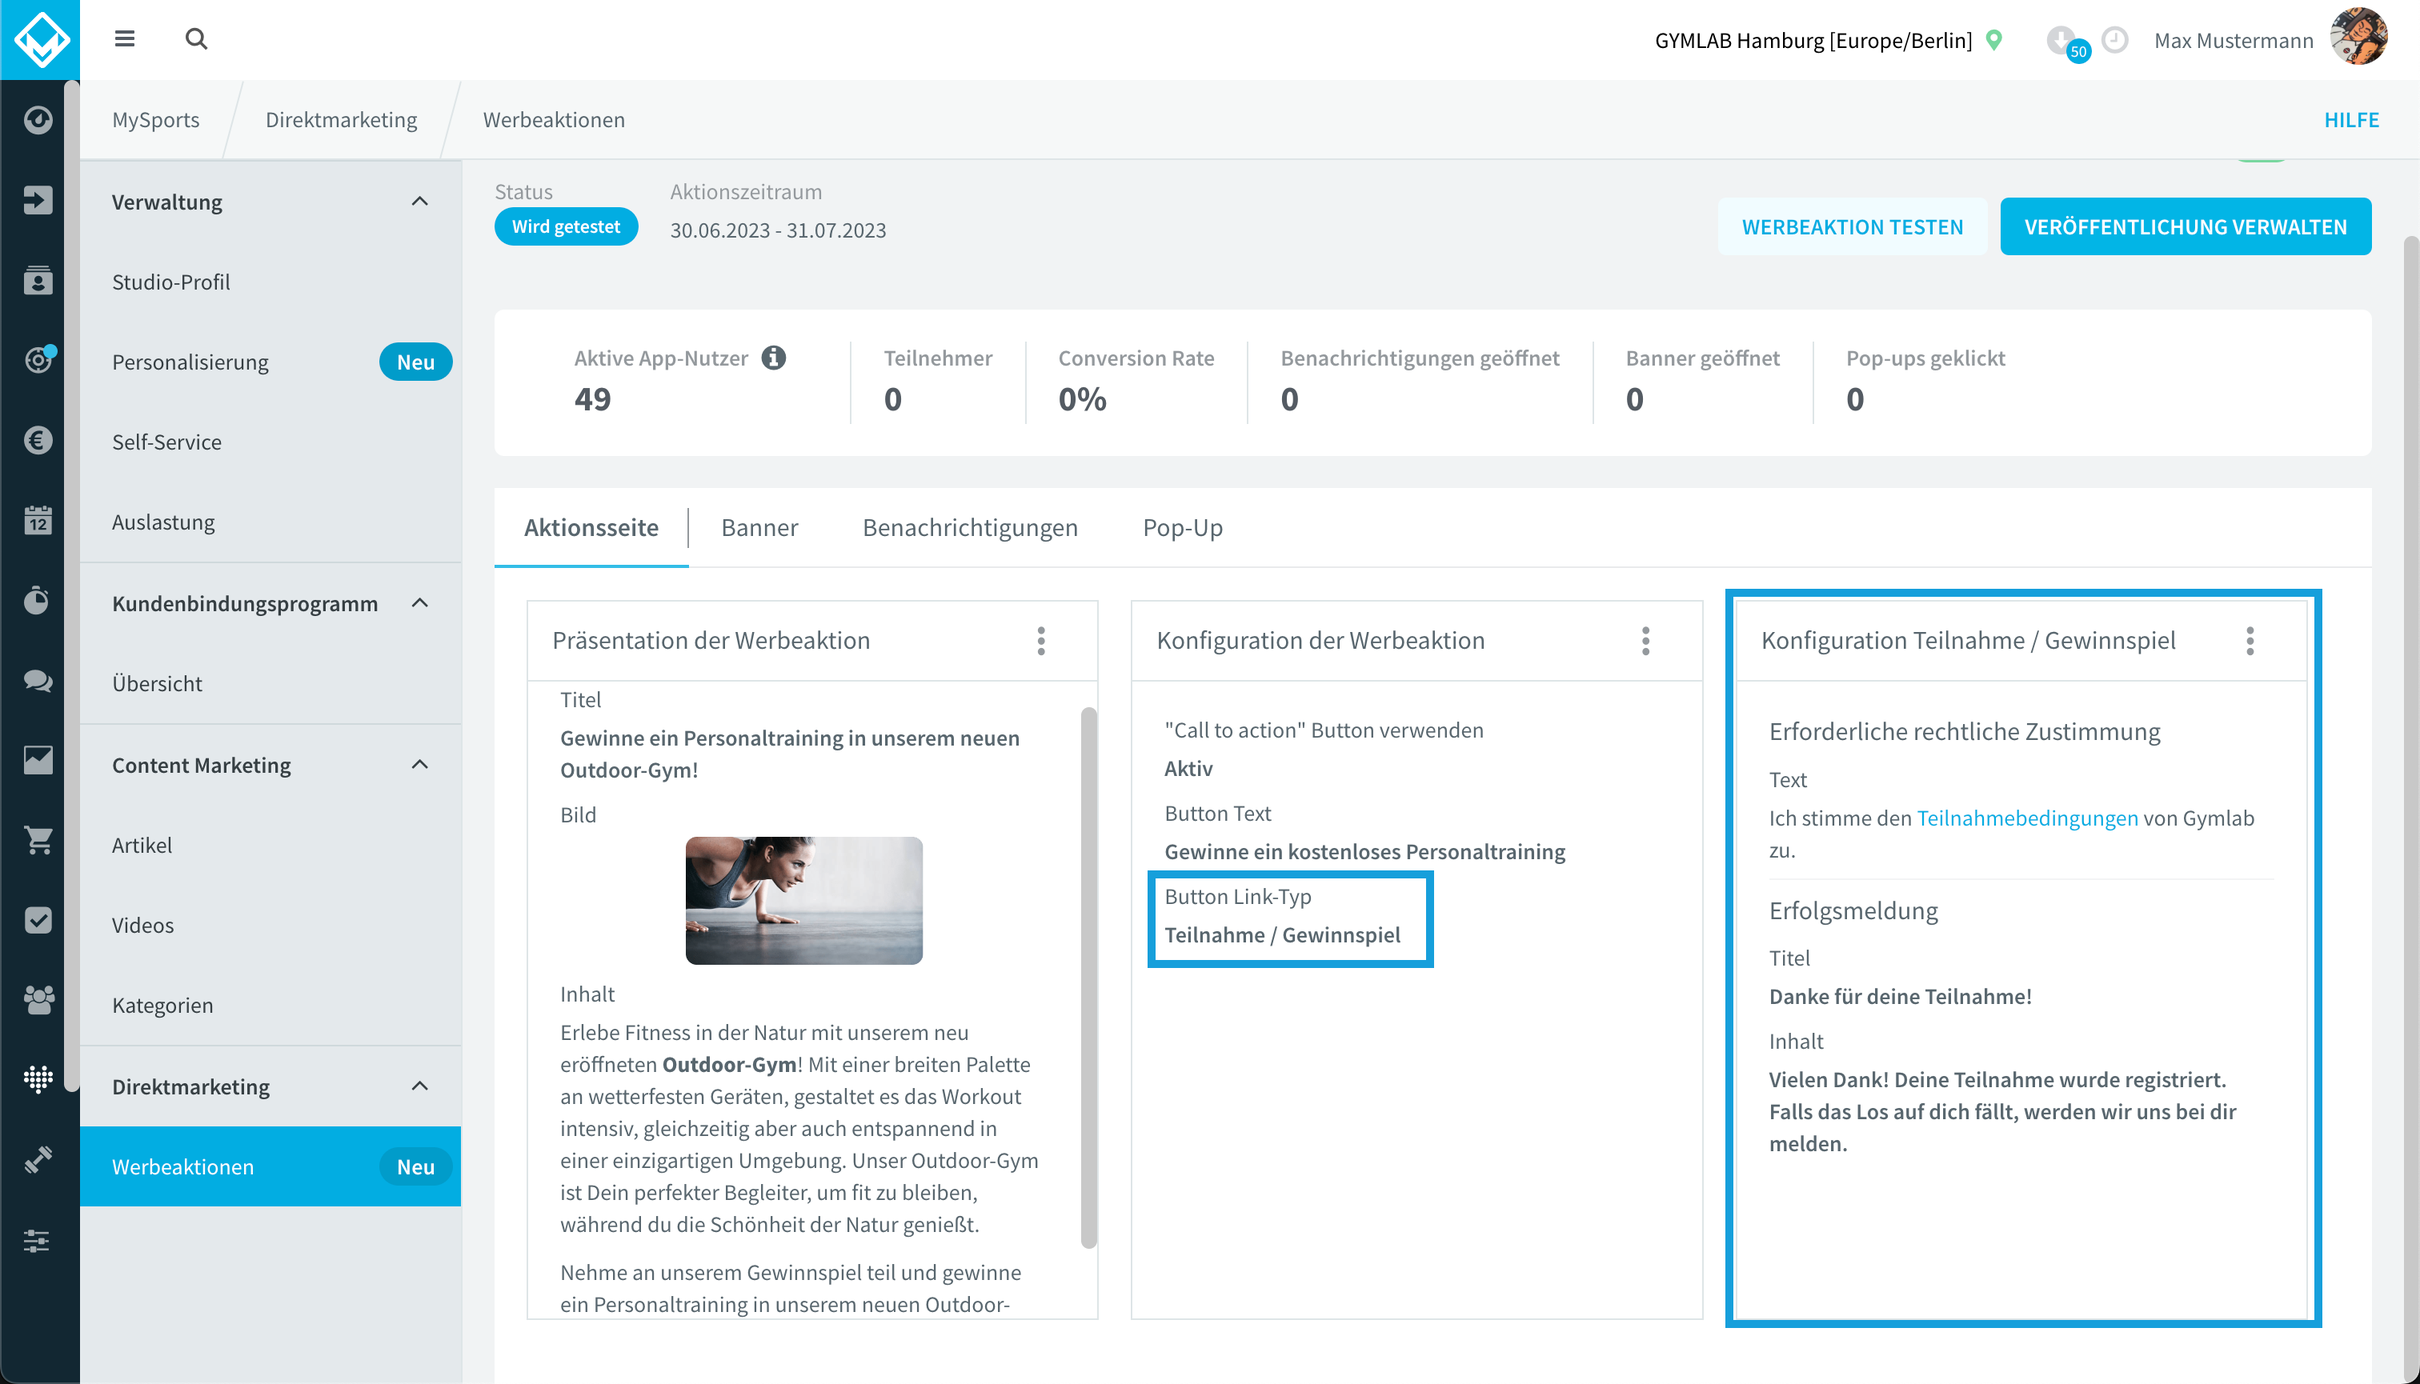Open the HILFE link
Image resolution: width=2420 pixels, height=1384 pixels.
(x=2351, y=120)
